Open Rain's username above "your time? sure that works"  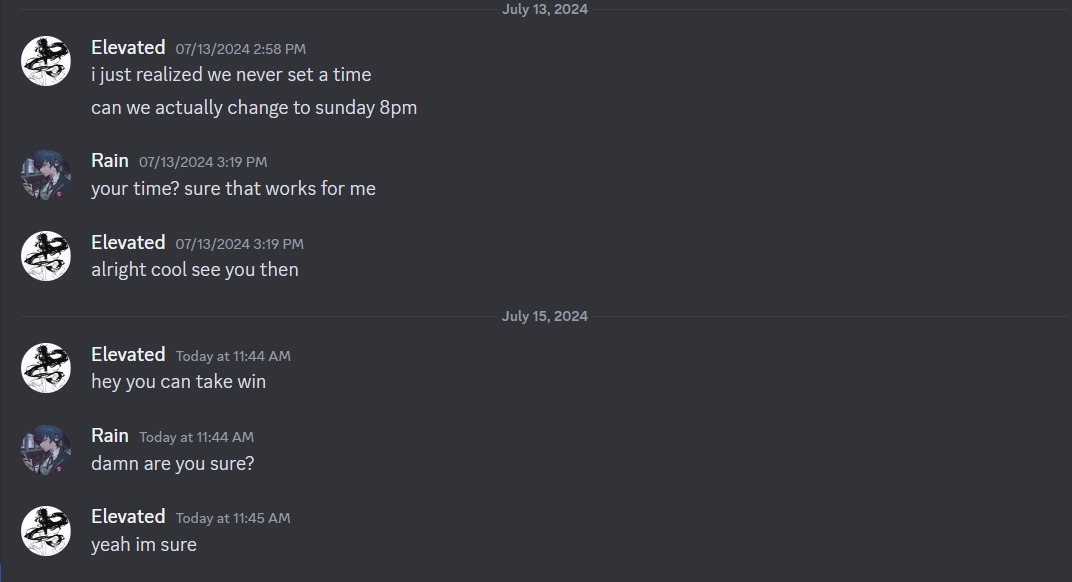click(x=110, y=161)
